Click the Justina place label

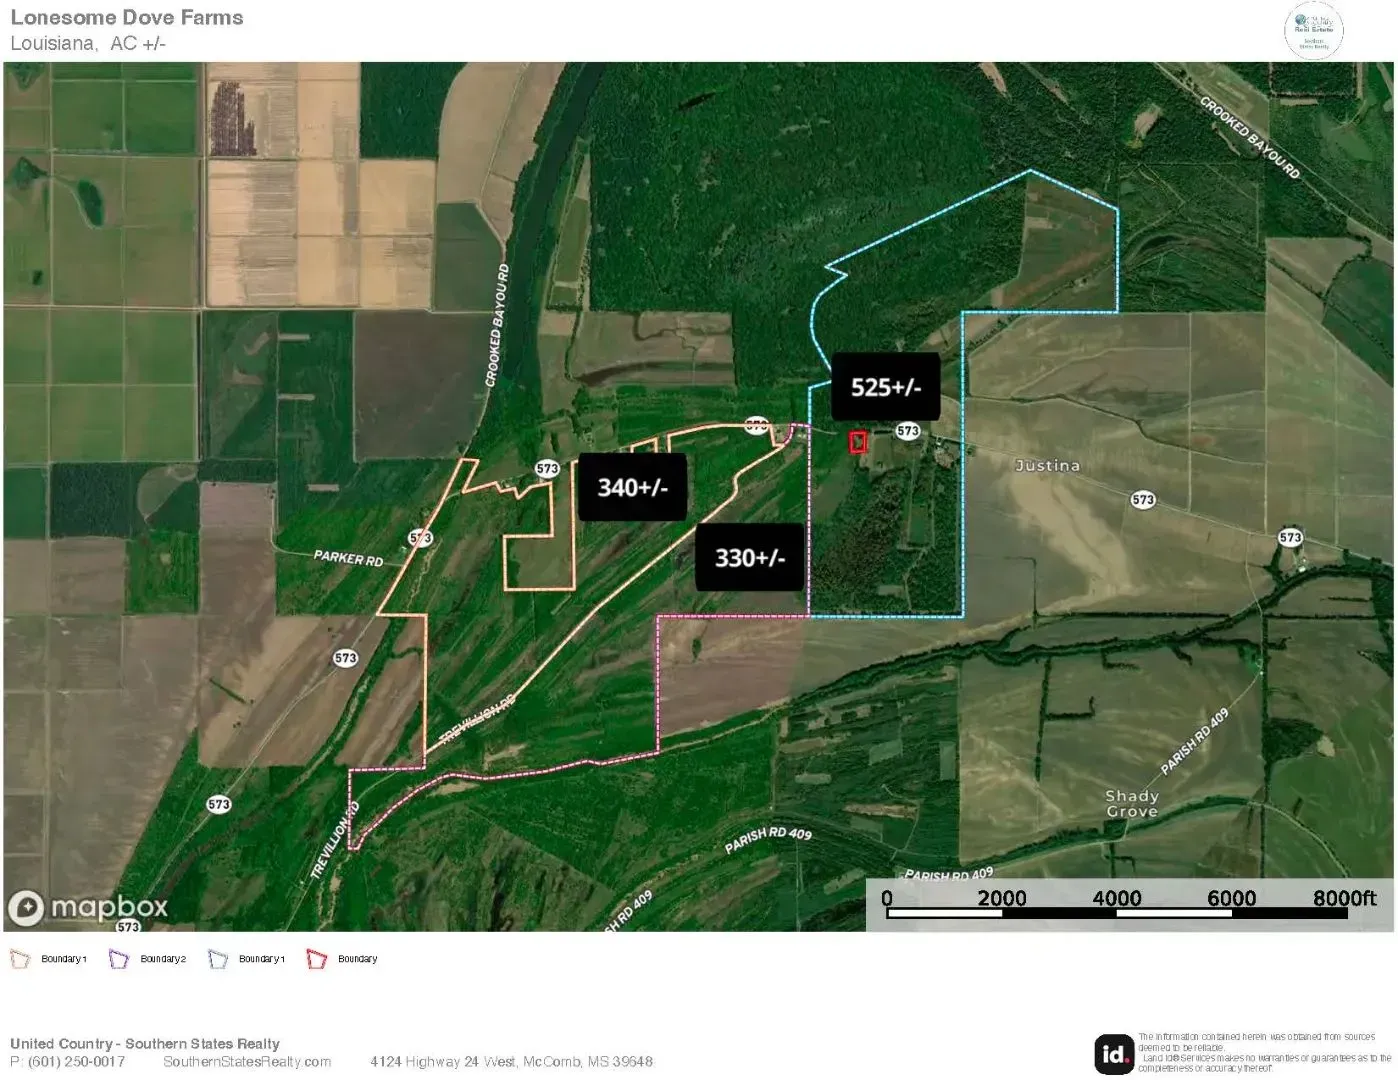[x=1047, y=466]
